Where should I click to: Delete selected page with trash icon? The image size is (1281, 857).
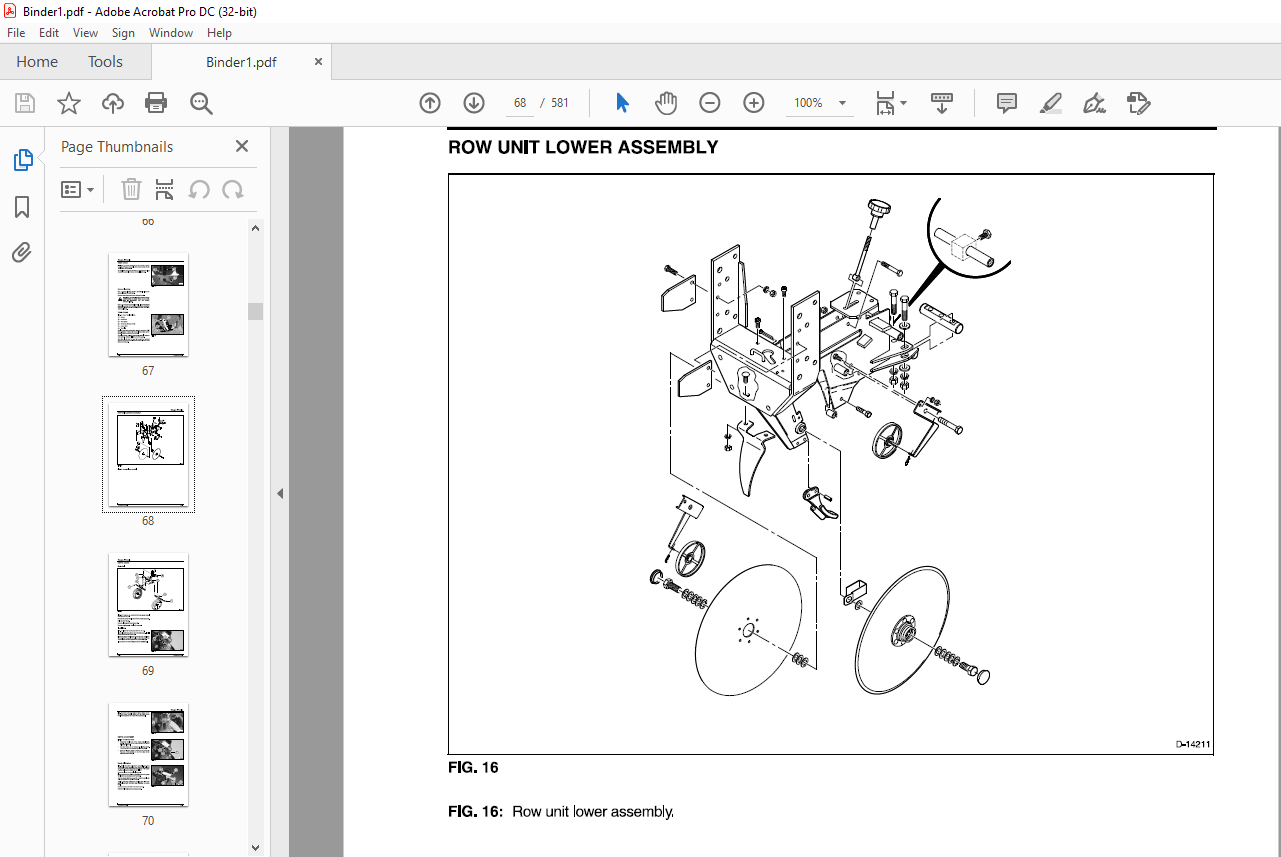(131, 189)
